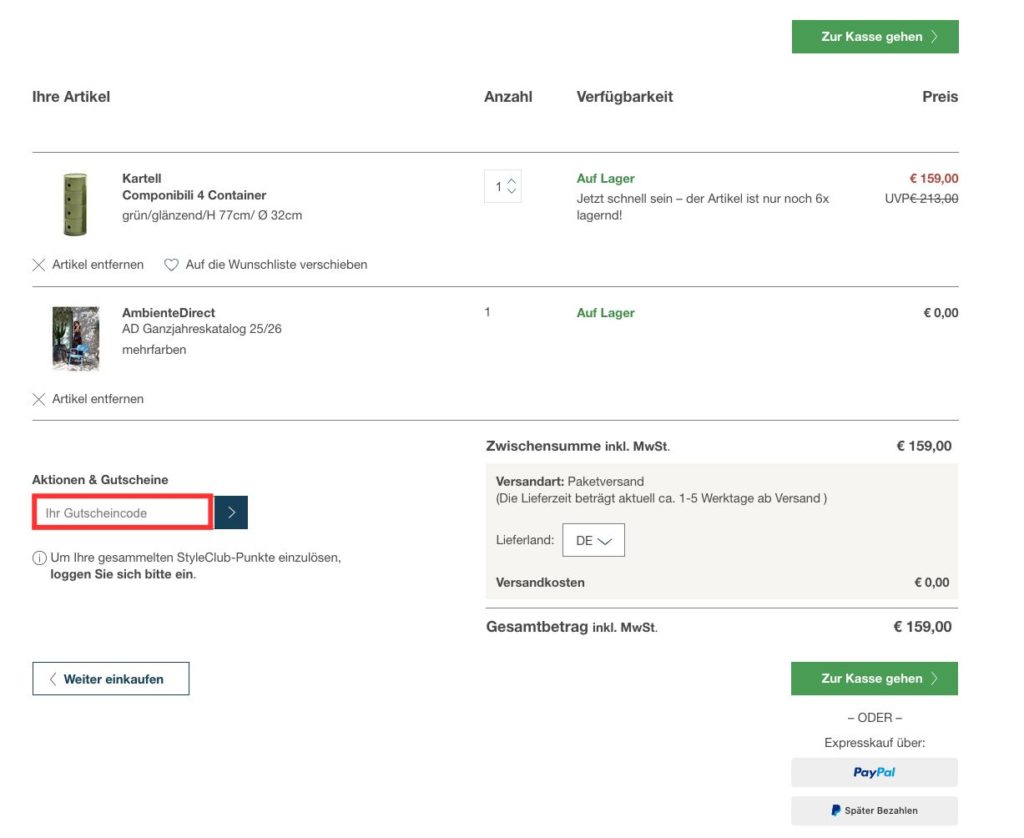Increase Componibili quantity with up arrow
This screenshot has width=1024, height=838.
(x=511, y=182)
